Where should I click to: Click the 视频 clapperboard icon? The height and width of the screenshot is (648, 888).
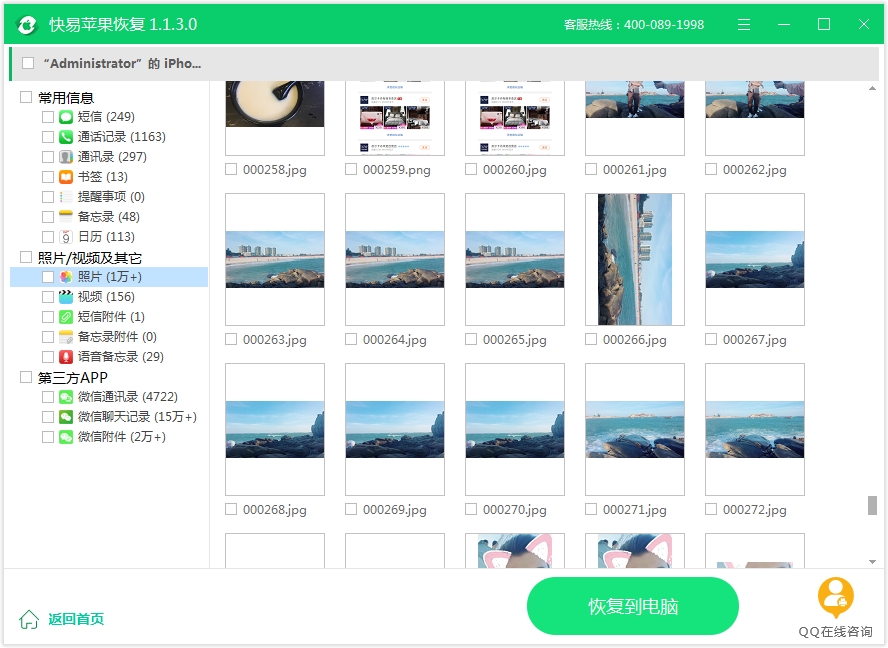point(66,297)
